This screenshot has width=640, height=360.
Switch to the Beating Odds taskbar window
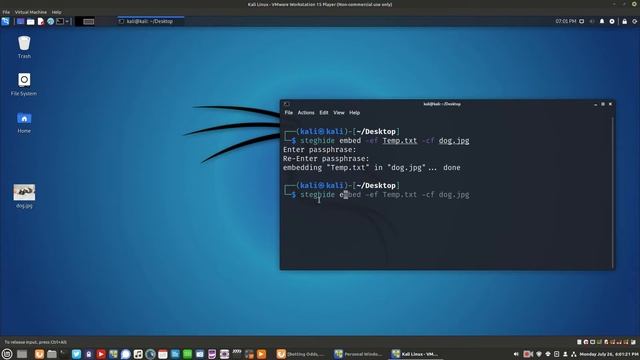[x=301, y=354]
